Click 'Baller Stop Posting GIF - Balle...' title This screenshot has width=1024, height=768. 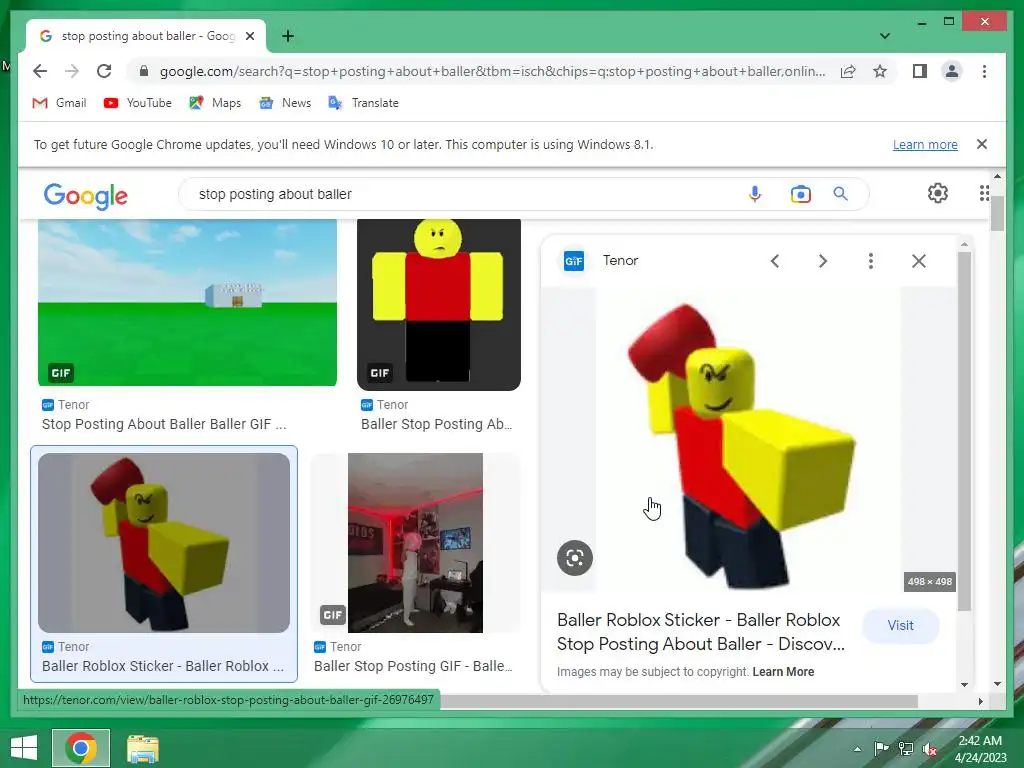click(x=413, y=666)
